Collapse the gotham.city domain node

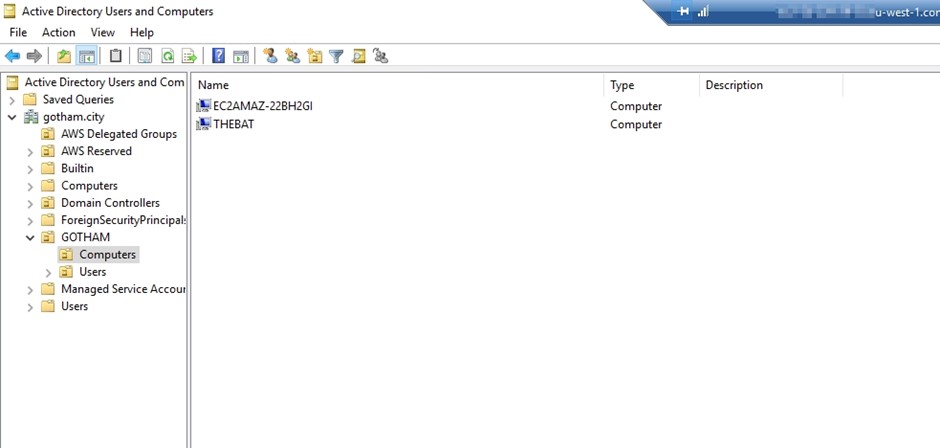click(12, 118)
